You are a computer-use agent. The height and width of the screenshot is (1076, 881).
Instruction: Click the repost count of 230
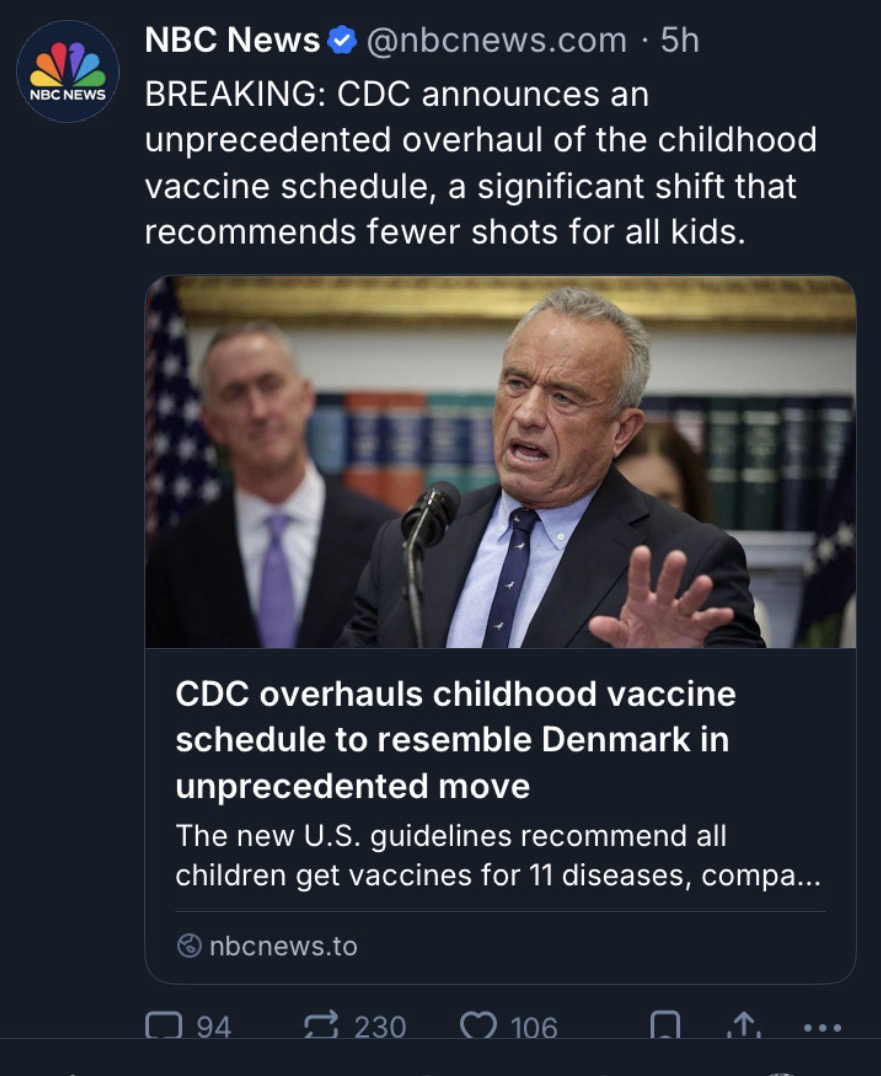pos(380,1027)
